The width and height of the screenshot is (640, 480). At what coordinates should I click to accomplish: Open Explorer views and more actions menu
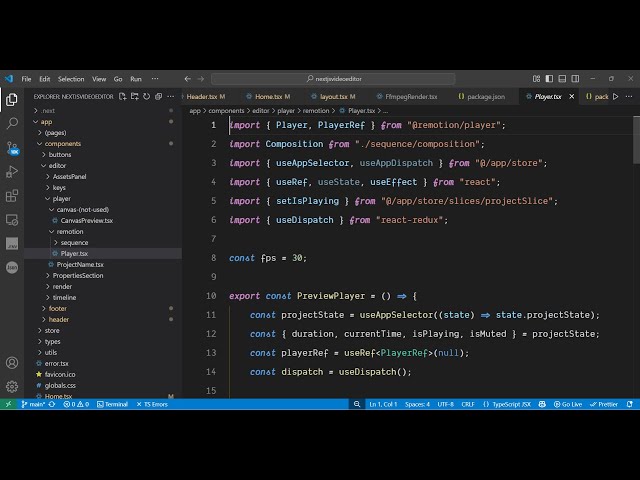pos(171,96)
